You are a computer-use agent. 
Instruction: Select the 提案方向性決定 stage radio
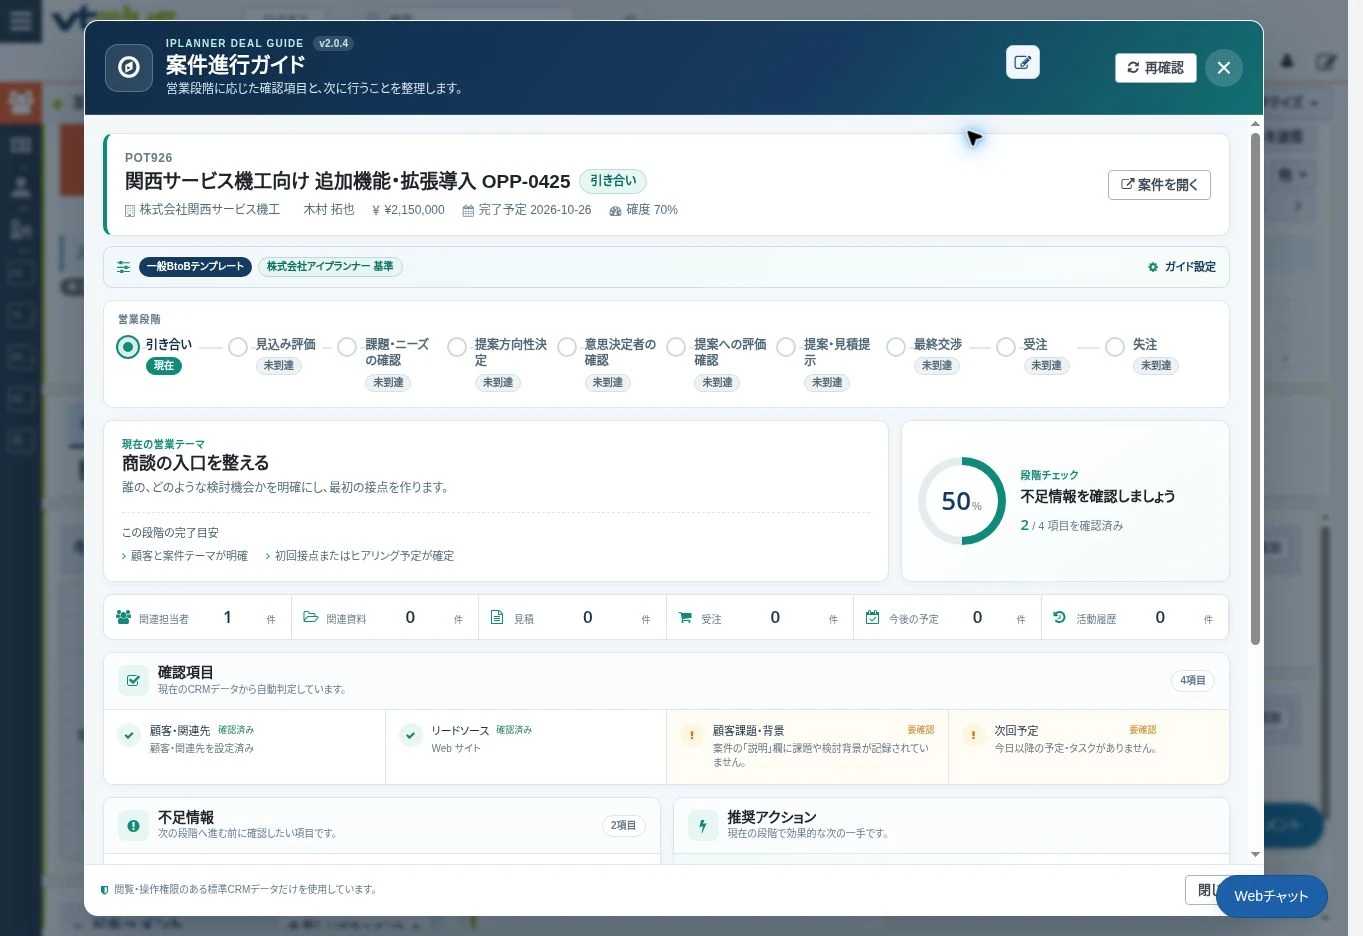pyautogui.click(x=457, y=347)
